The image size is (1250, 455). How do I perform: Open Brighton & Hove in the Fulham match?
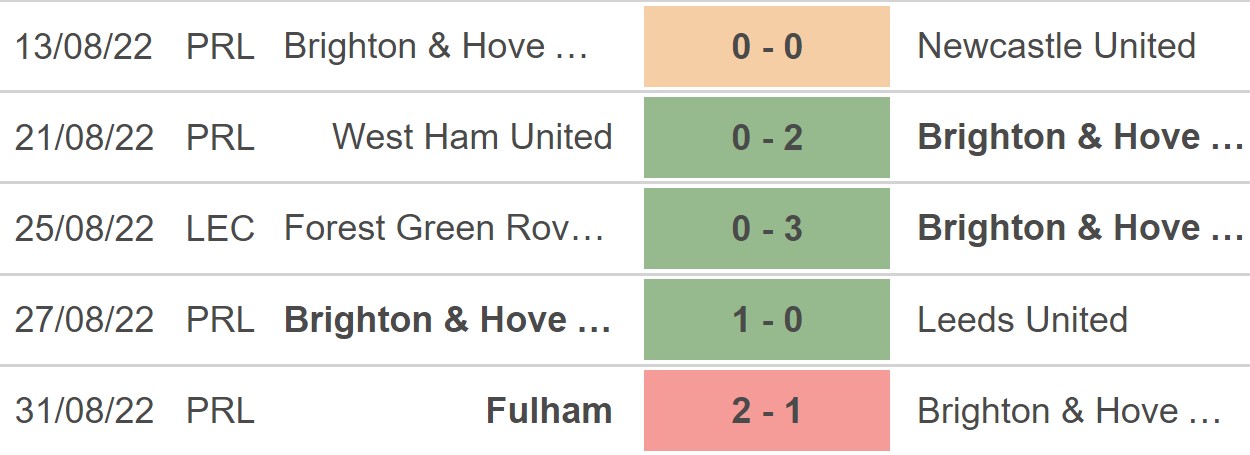[x=1068, y=411]
